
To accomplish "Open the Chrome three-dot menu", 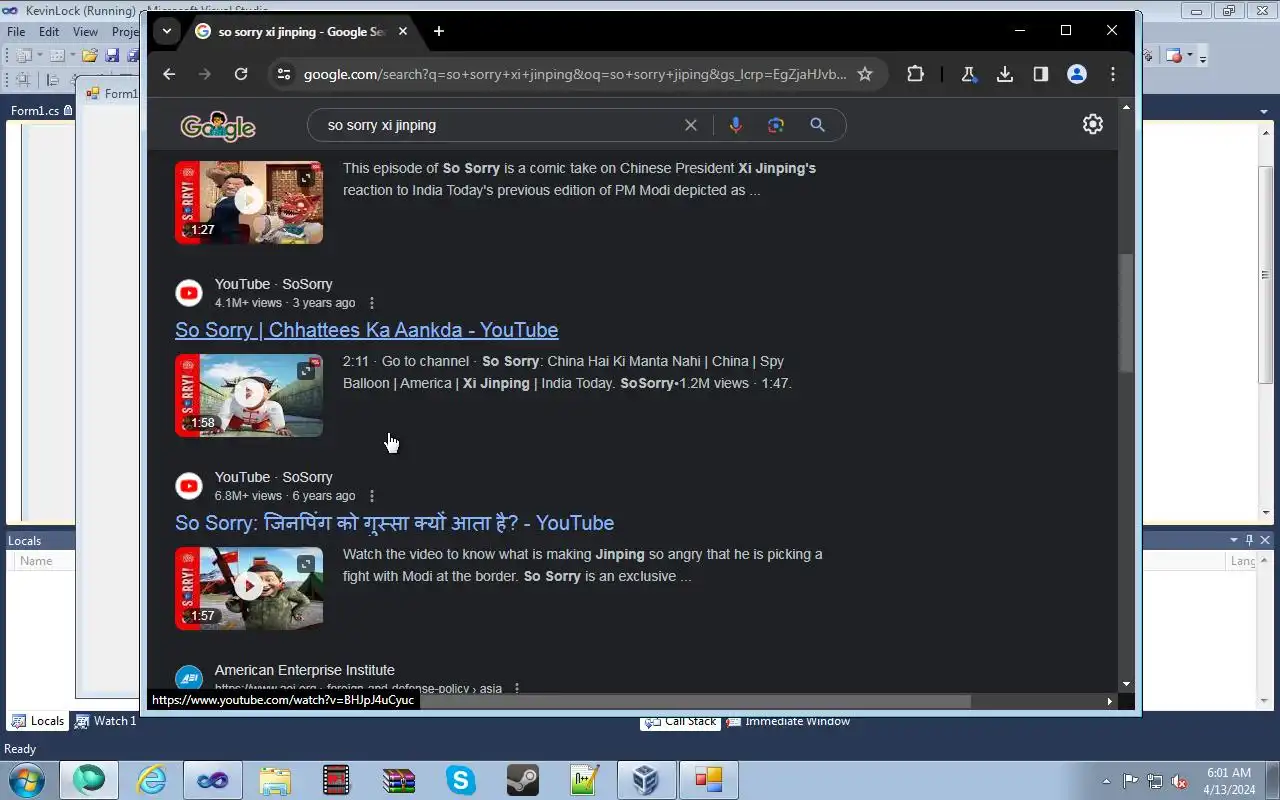I will pyautogui.click(x=1113, y=74).
